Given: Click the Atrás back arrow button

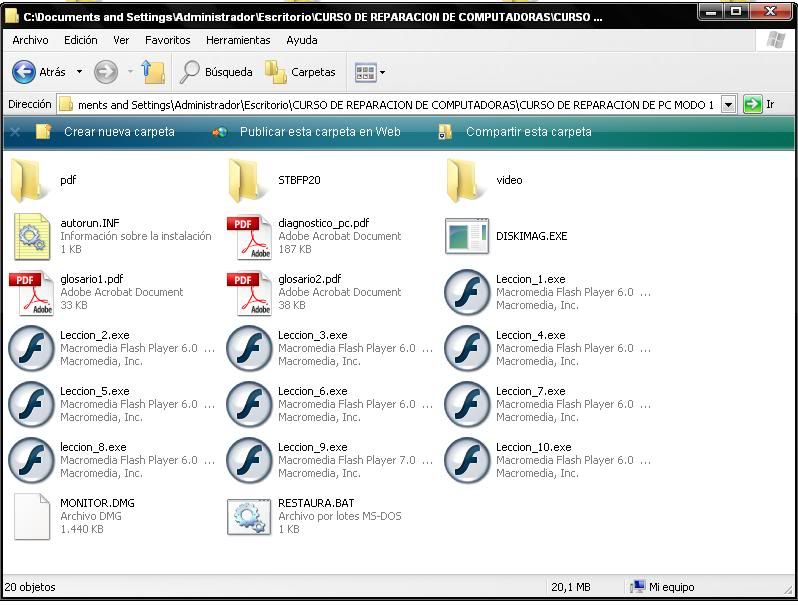Looking at the screenshot, I should pos(24,72).
